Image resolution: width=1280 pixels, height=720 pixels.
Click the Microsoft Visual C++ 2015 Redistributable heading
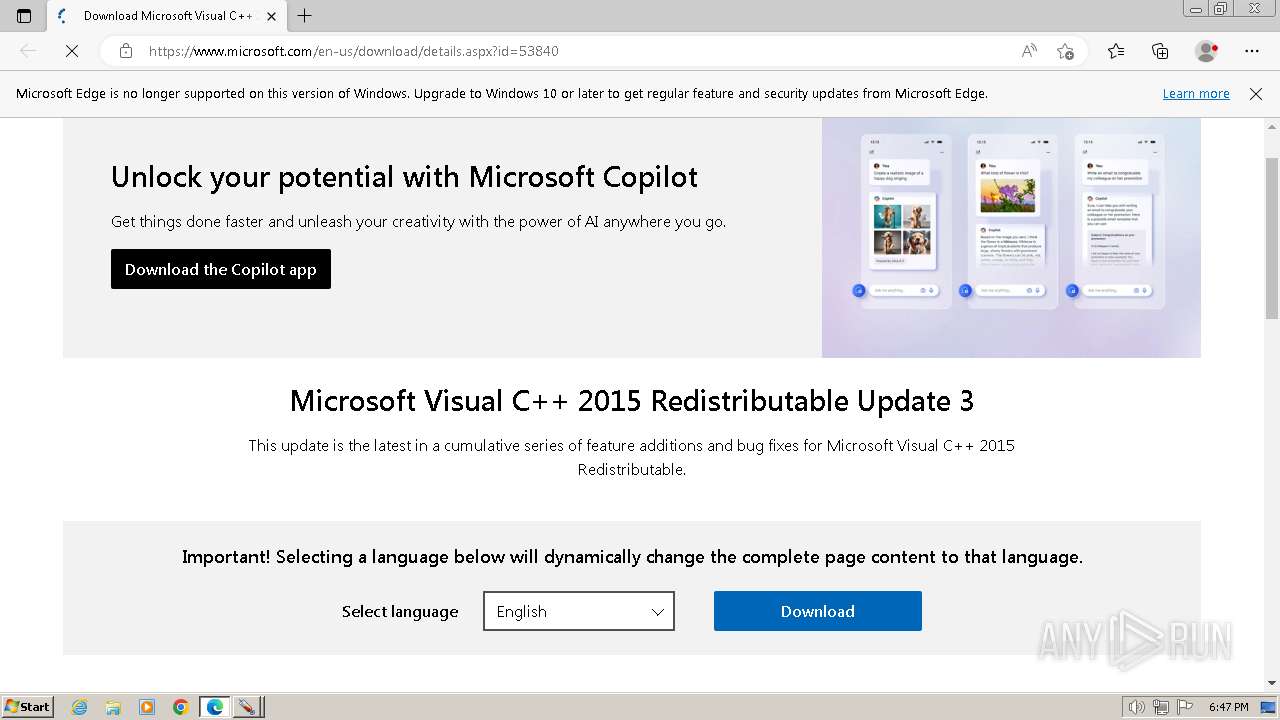click(x=632, y=401)
